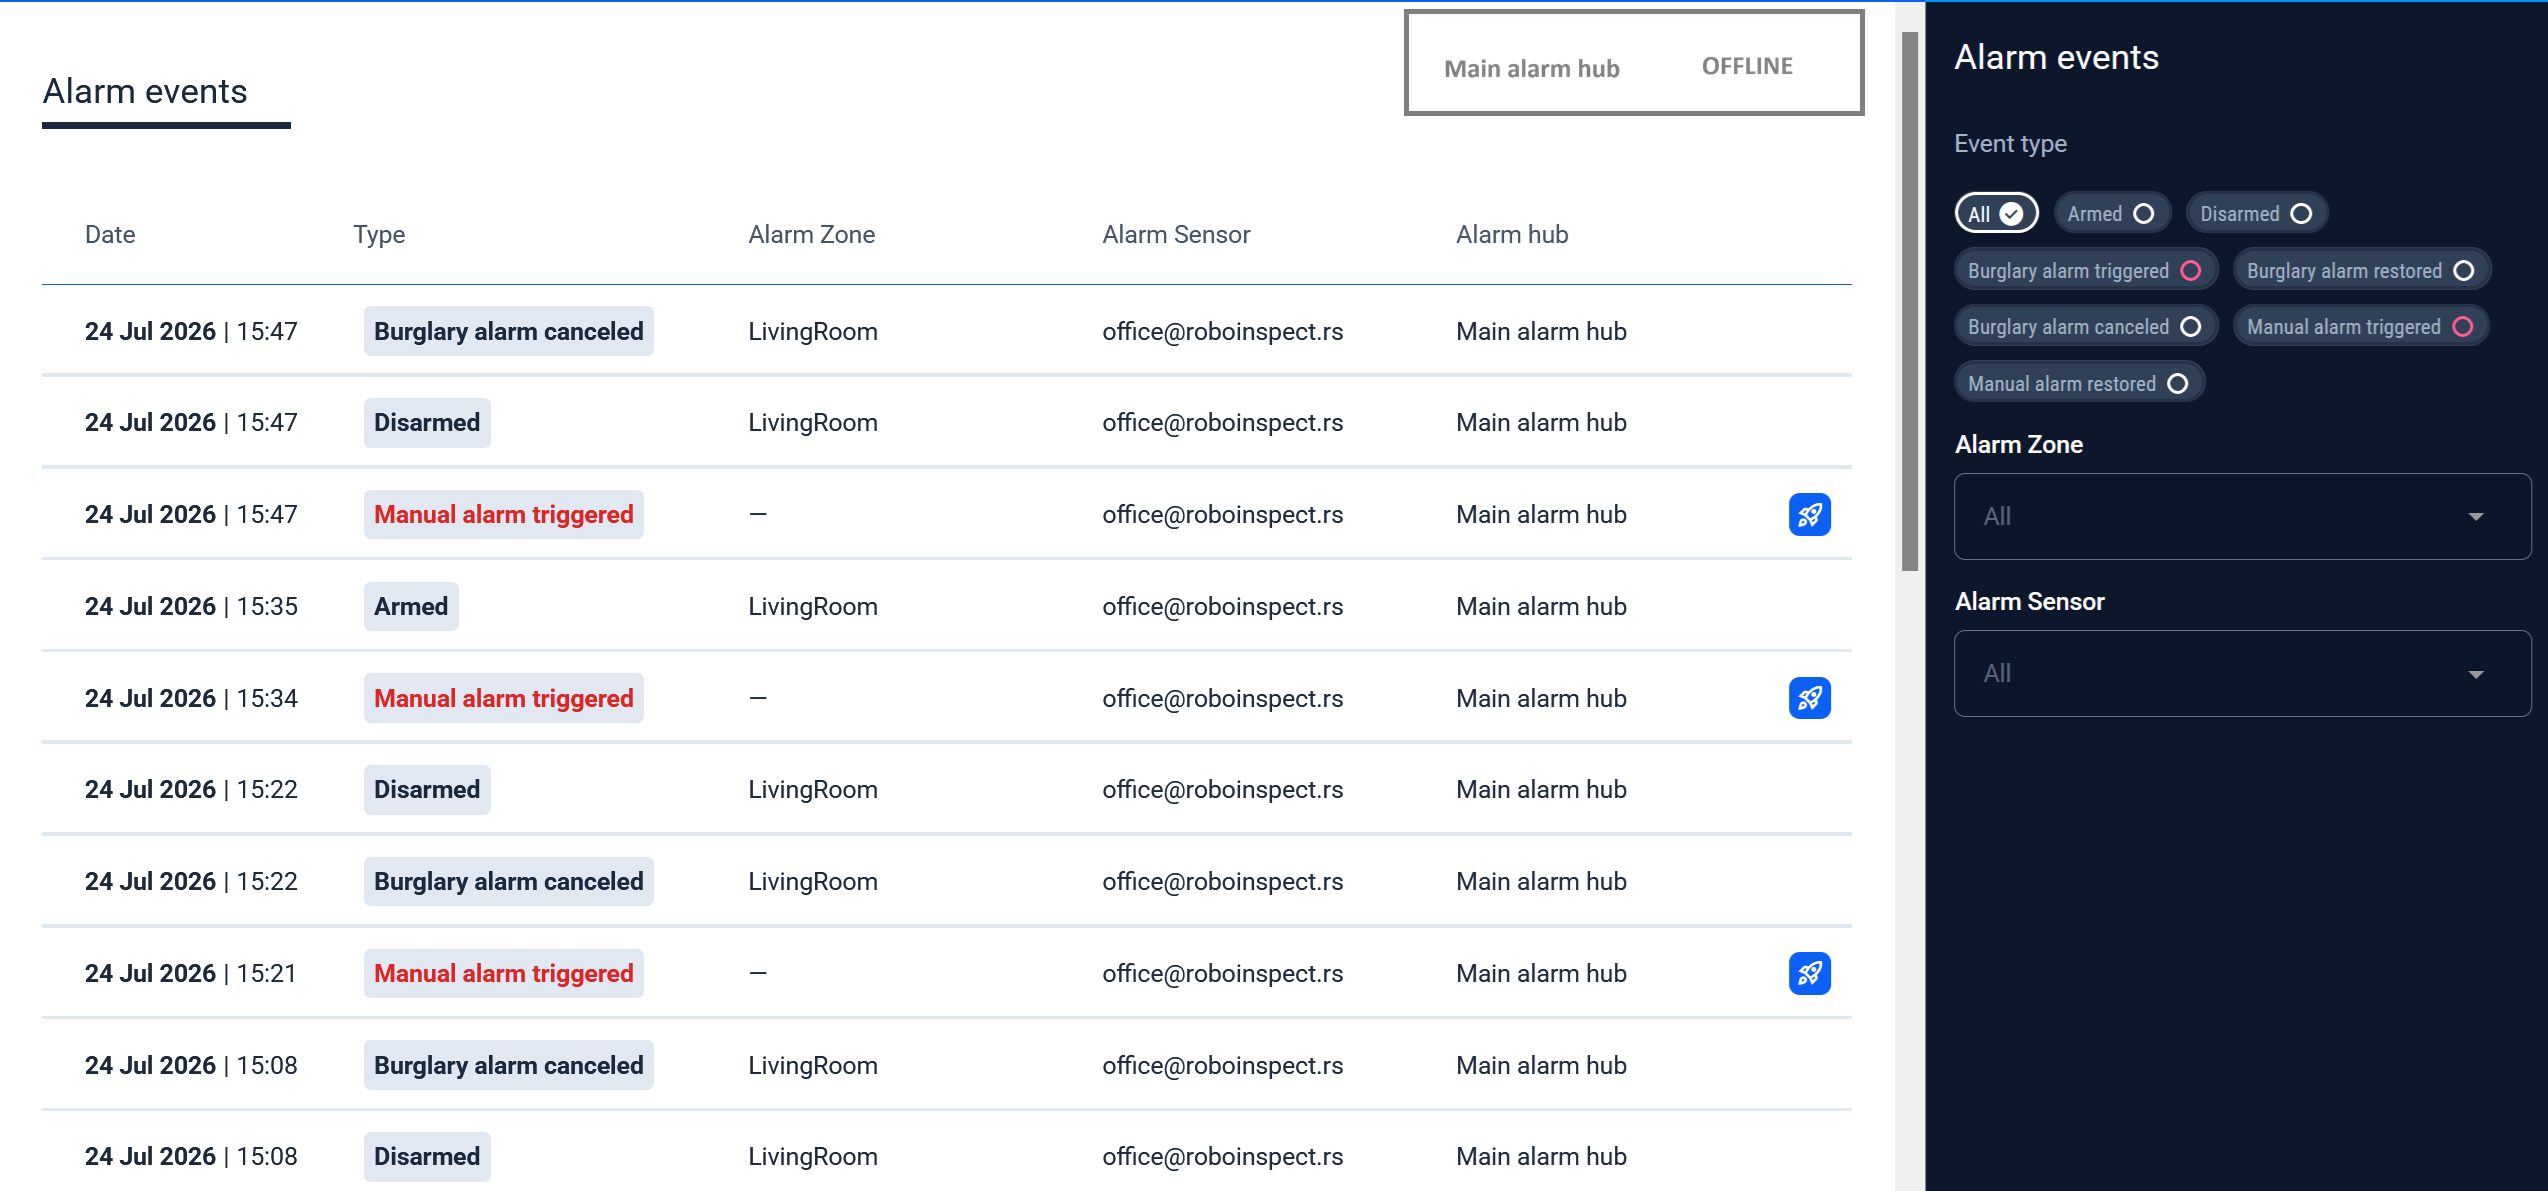Click the Alarm hub column header

point(1512,234)
